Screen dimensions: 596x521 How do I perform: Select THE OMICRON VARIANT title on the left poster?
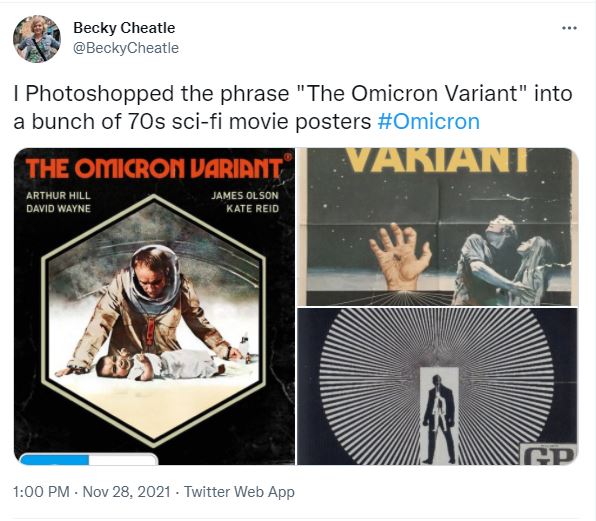[154, 168]
